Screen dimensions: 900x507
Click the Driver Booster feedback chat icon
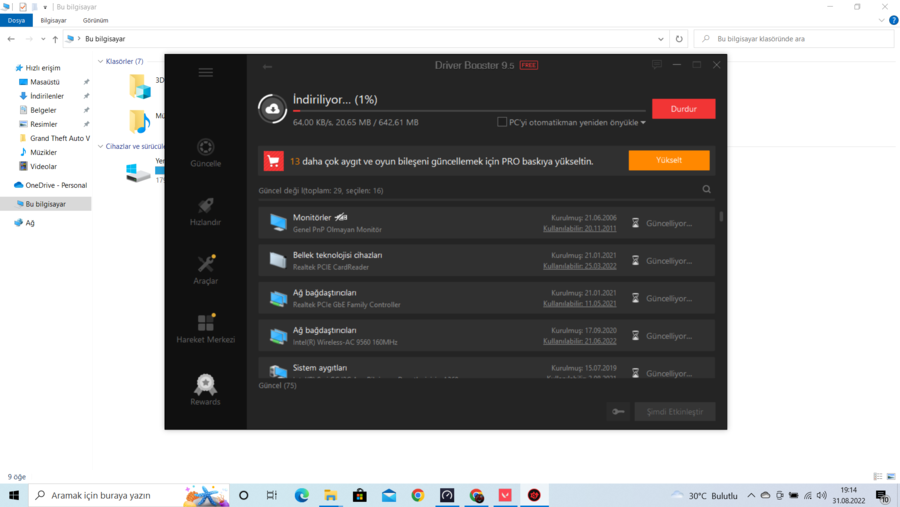click(x=657, y=65)
